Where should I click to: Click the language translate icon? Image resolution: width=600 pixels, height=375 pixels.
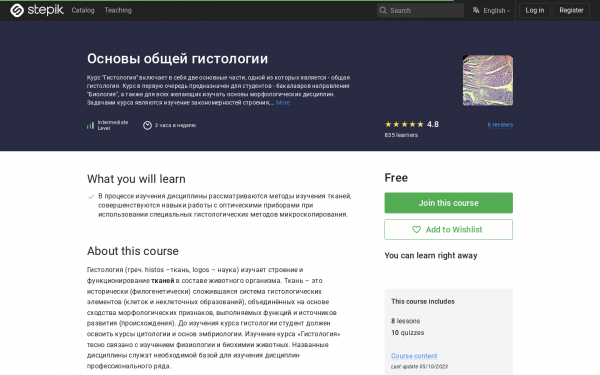tap(476, 10)
